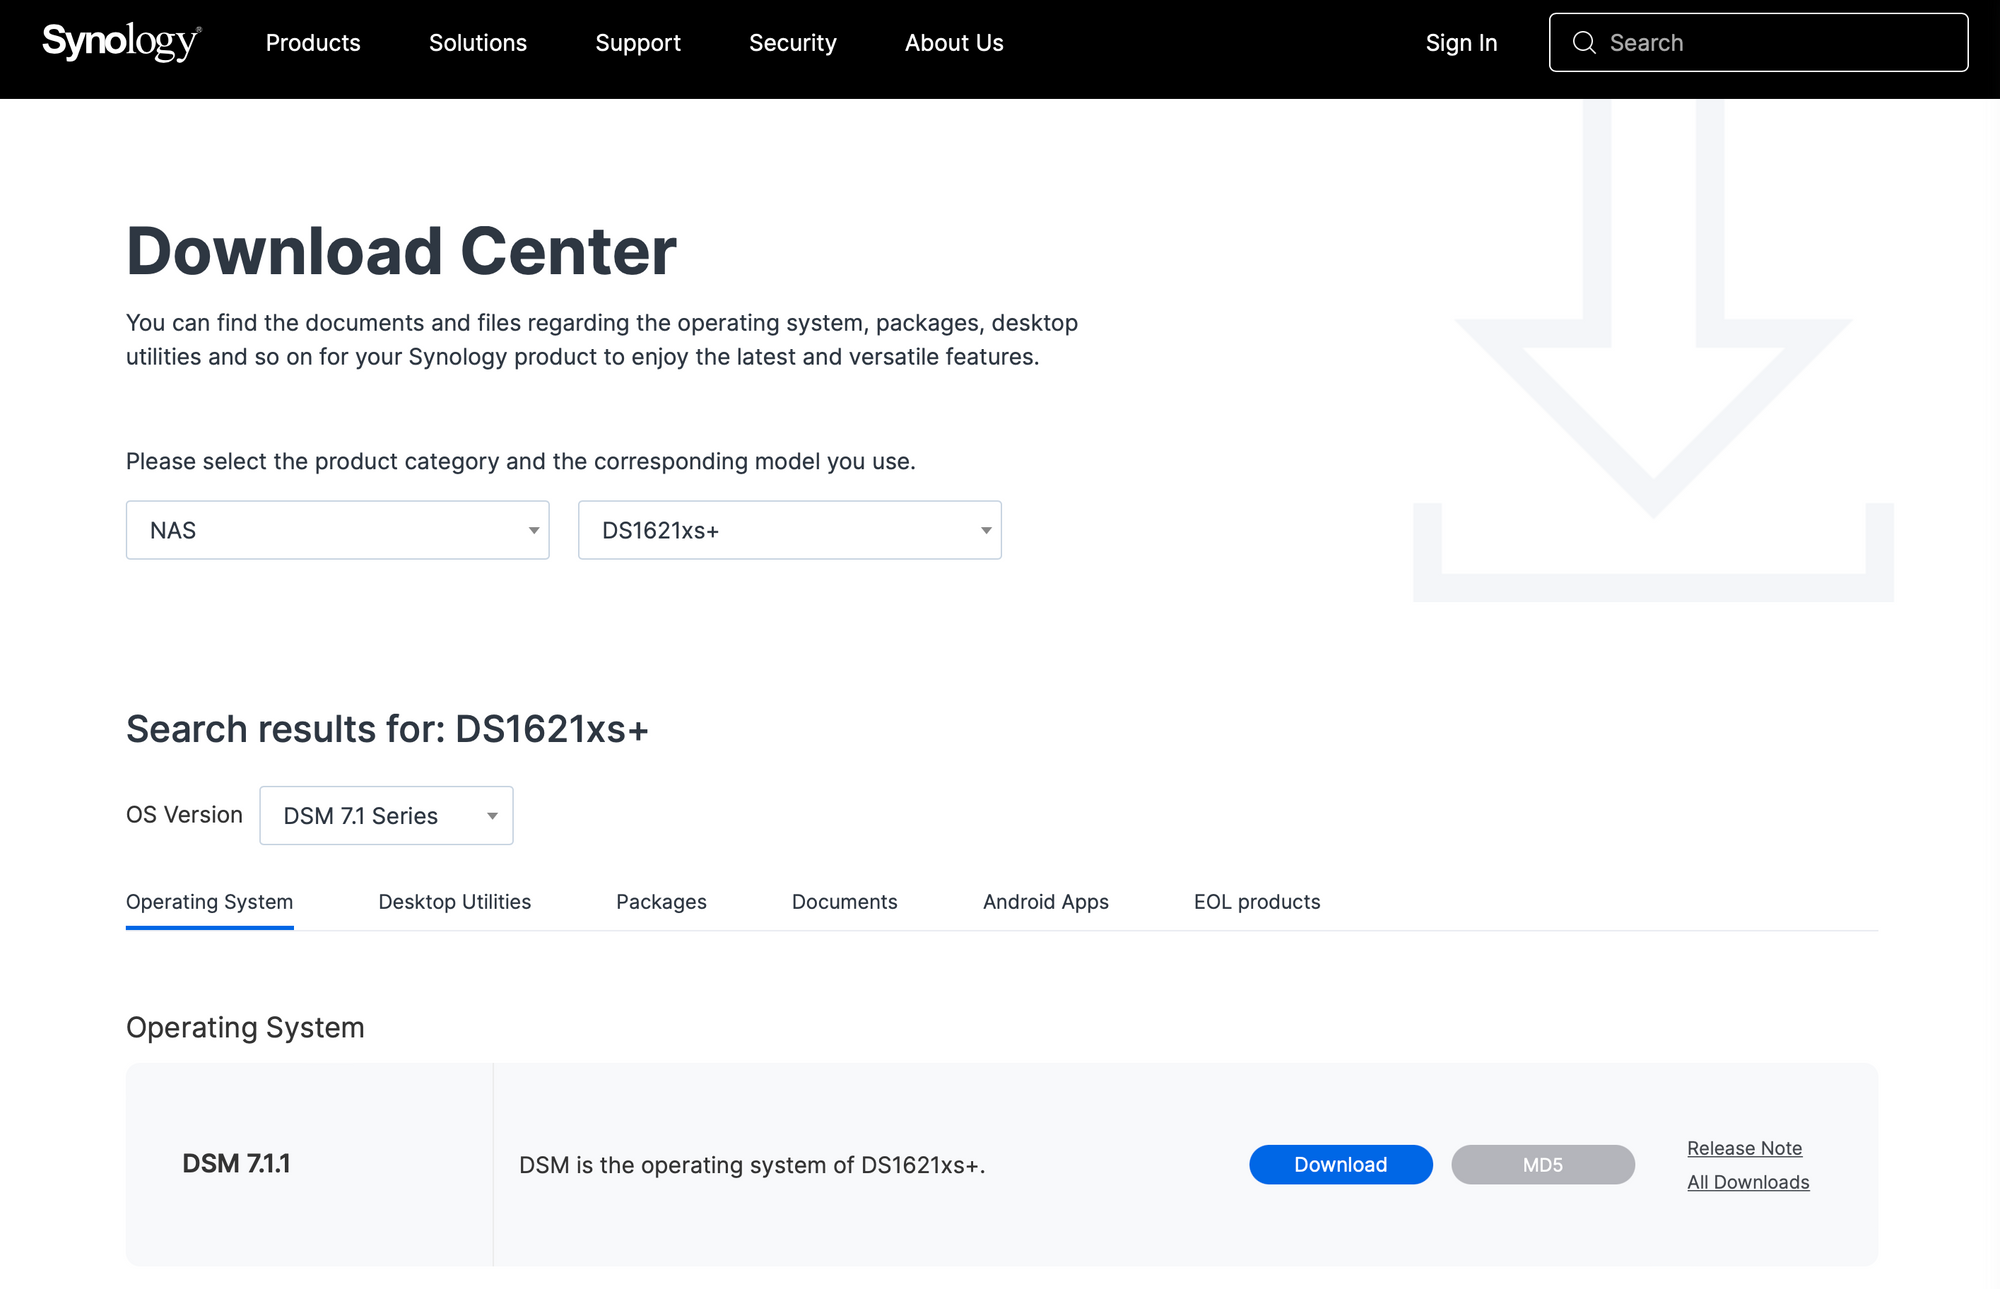Screen dimensions: 2000x1289
Task: Switch to the EOL products tab
Action: 1257,902
